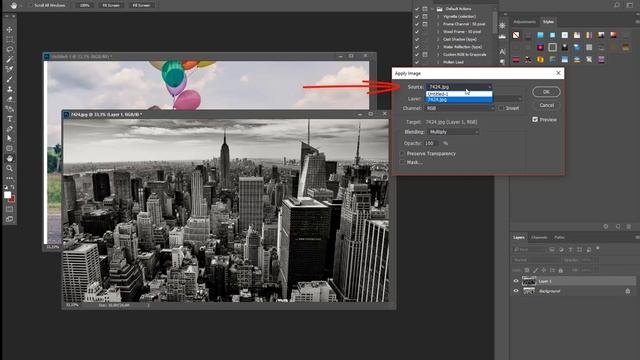Image resolution: width=640 pixels, height=360 pixels.
Task: Select the Hand tool
Action: 9,158
